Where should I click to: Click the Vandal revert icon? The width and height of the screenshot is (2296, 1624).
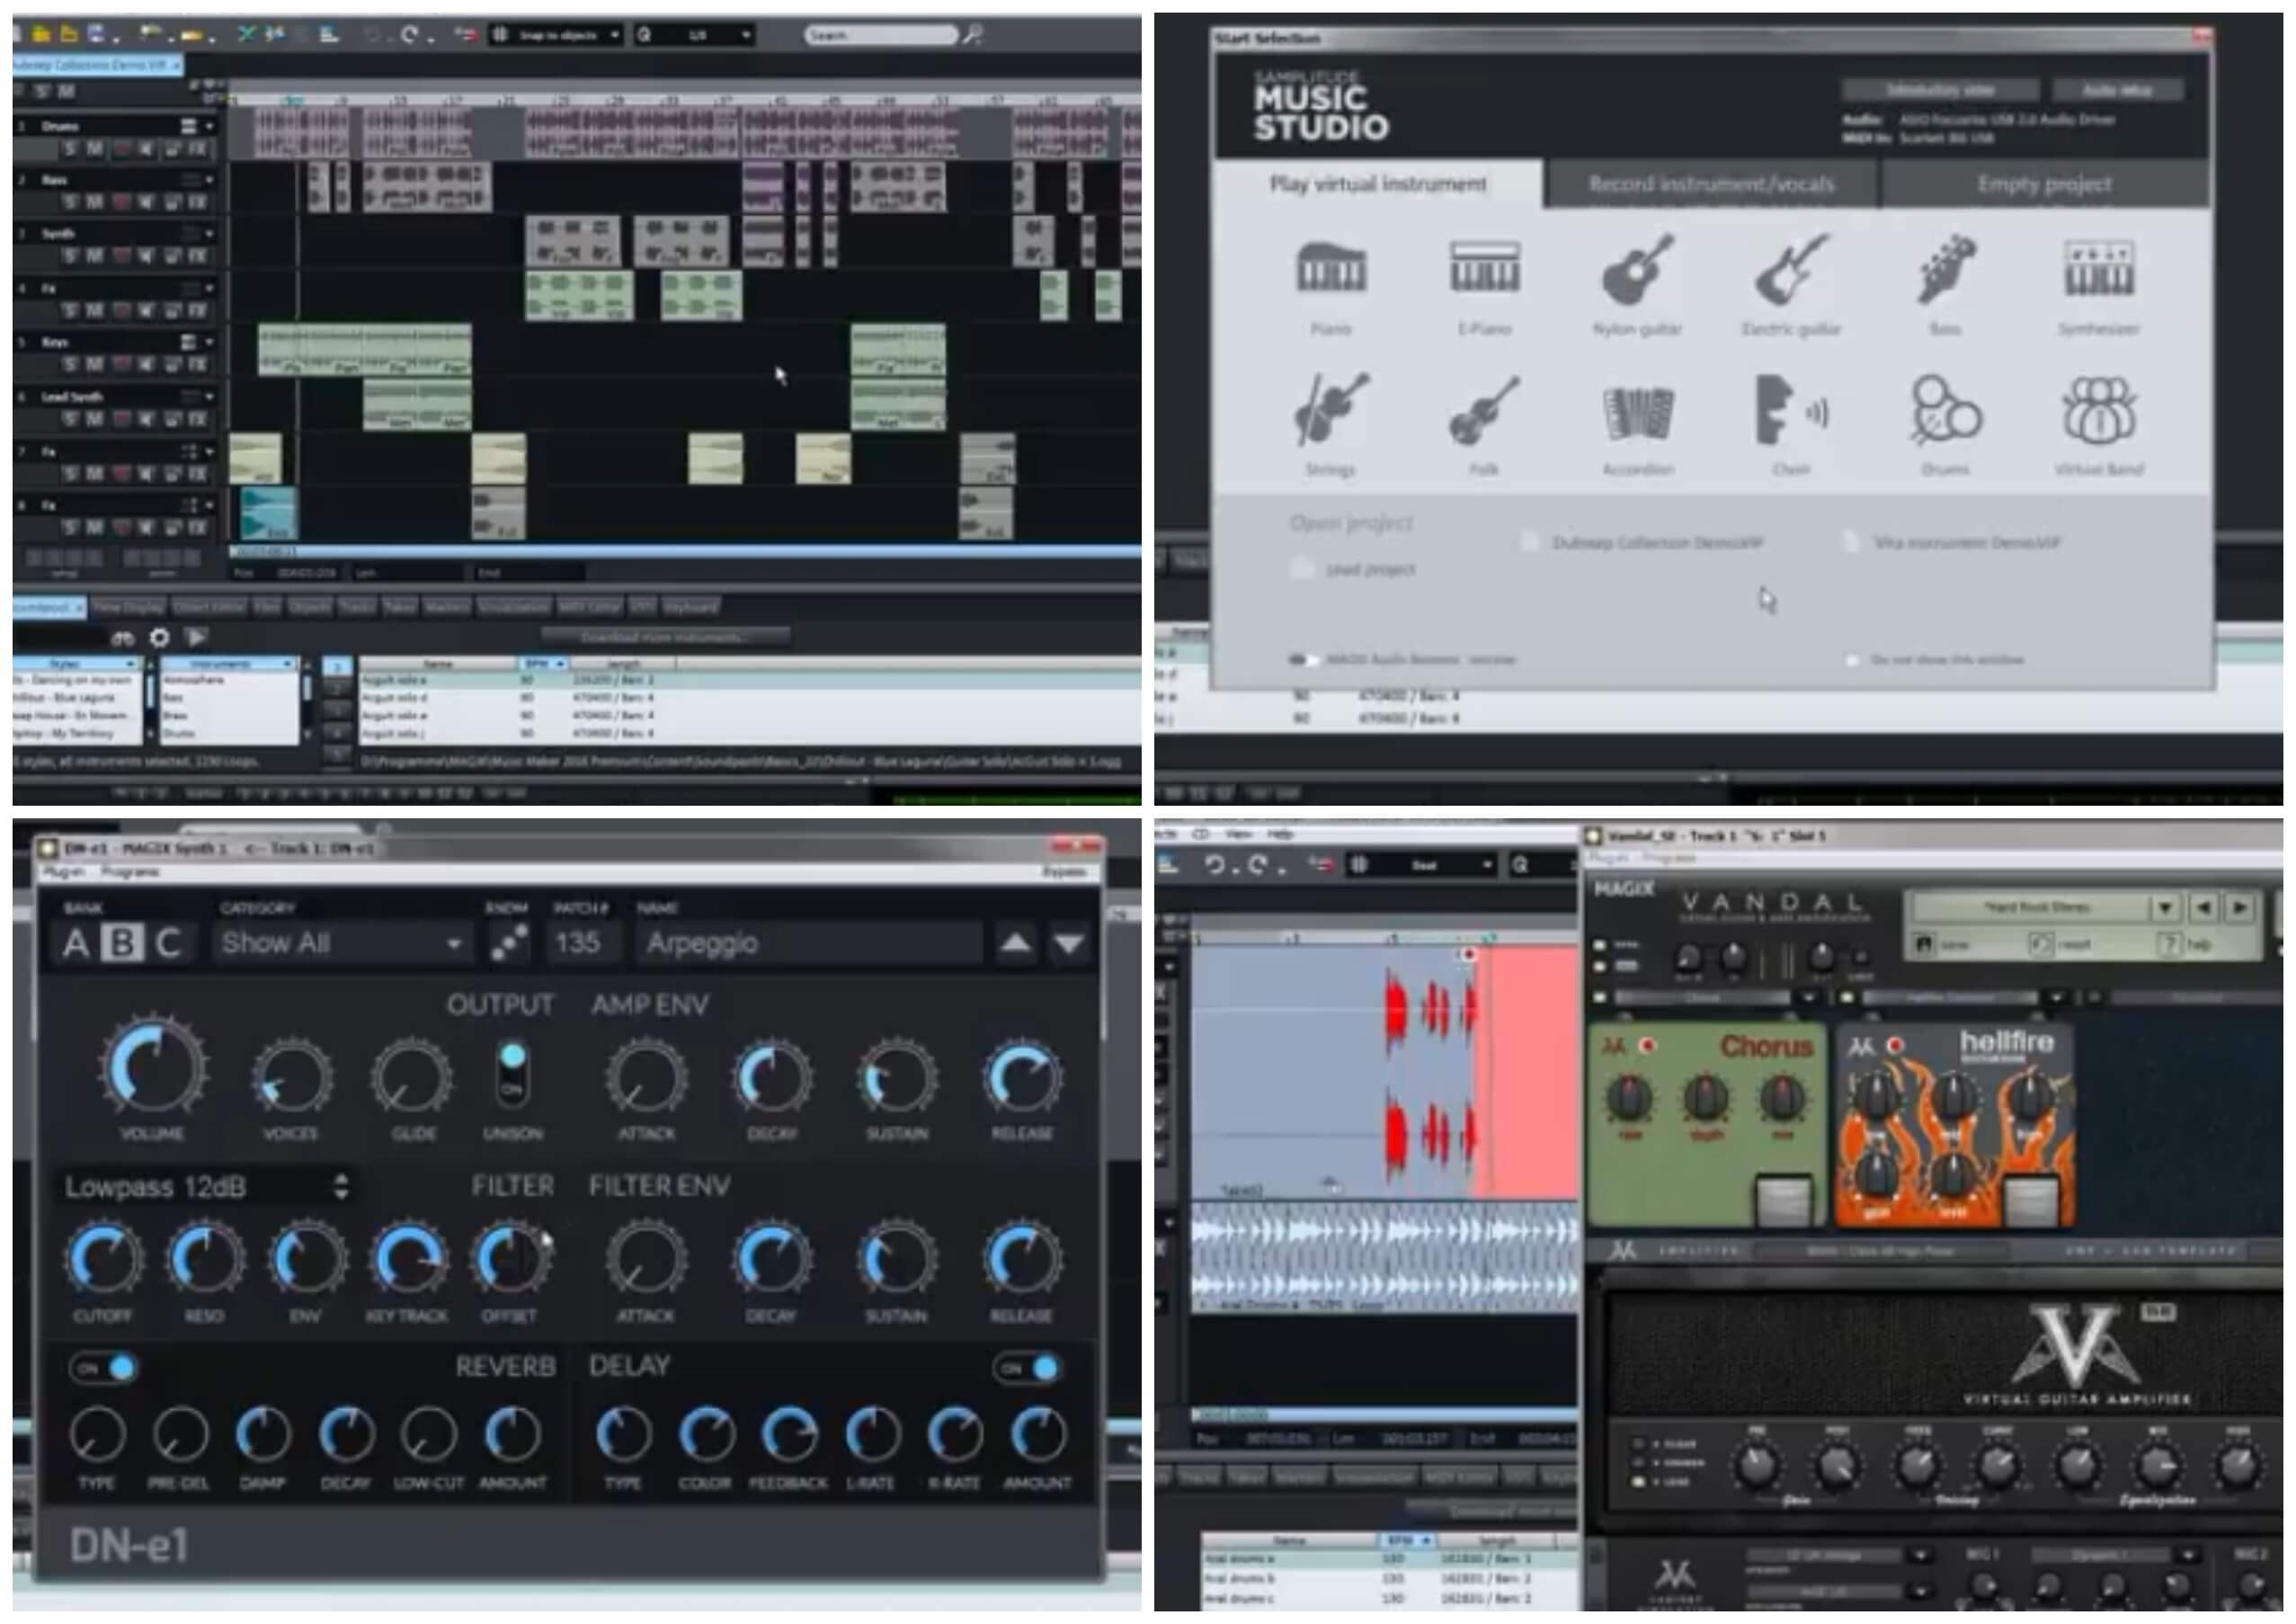tap(2040, 943)
